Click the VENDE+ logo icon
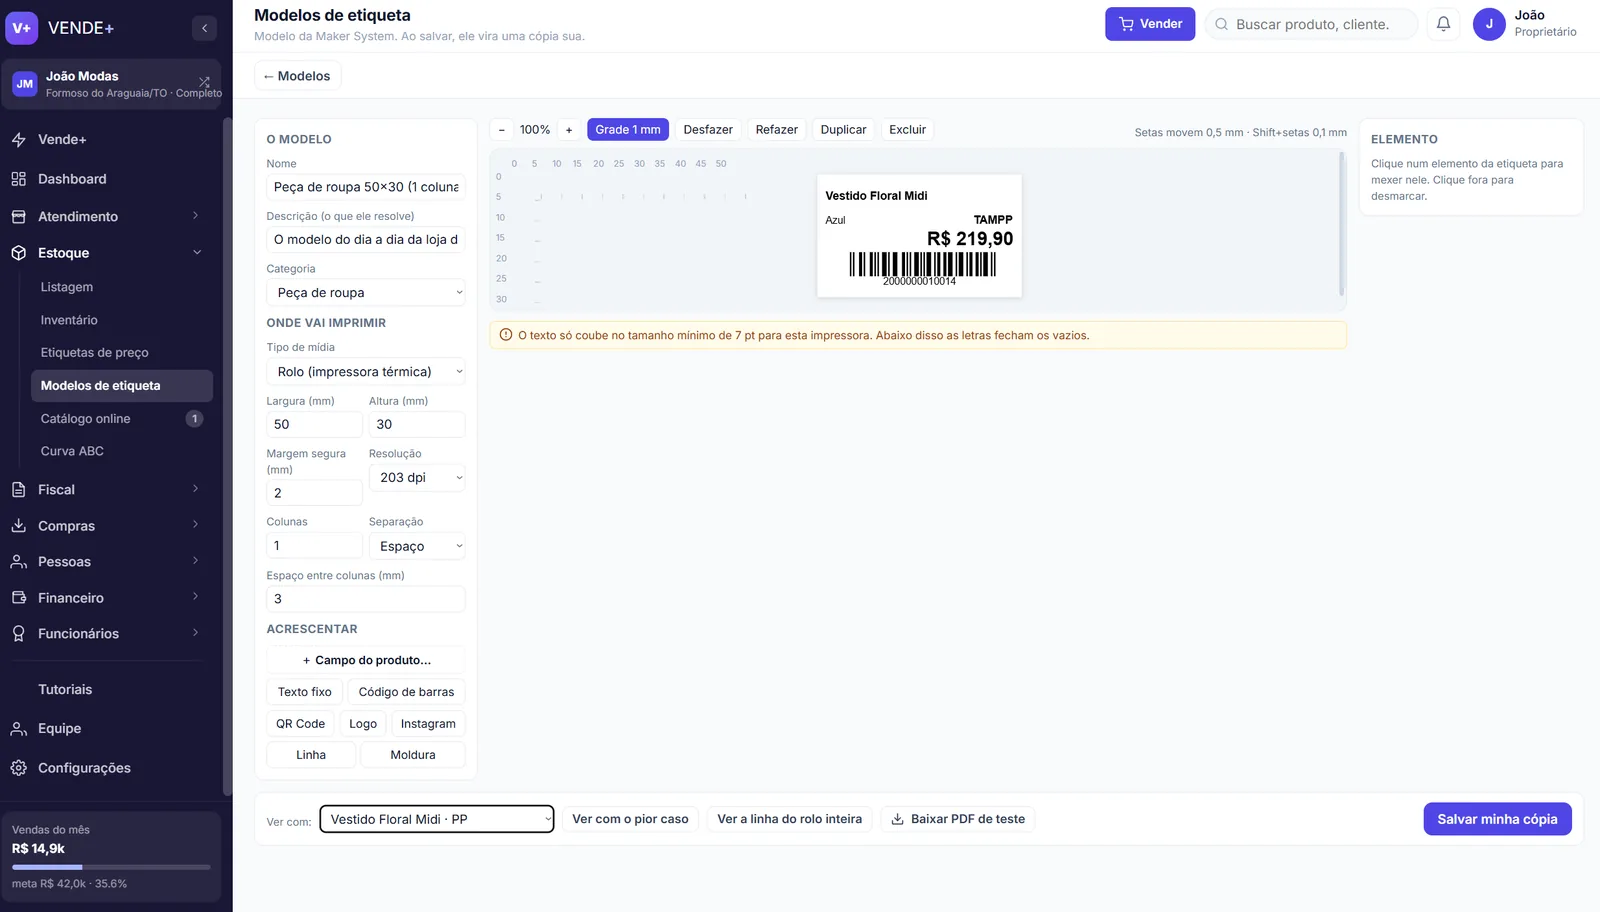The width and height of the screenshot is (1600, 912). tap(21, 28)
